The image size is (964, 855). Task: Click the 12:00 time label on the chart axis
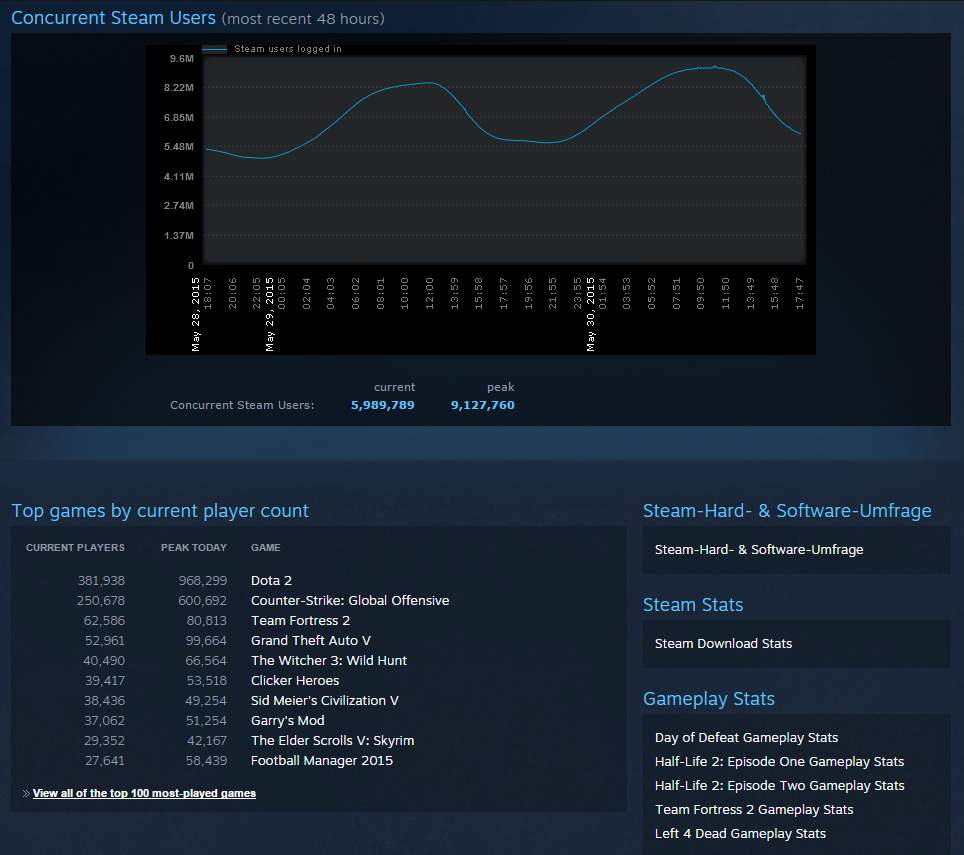(430, 293)
